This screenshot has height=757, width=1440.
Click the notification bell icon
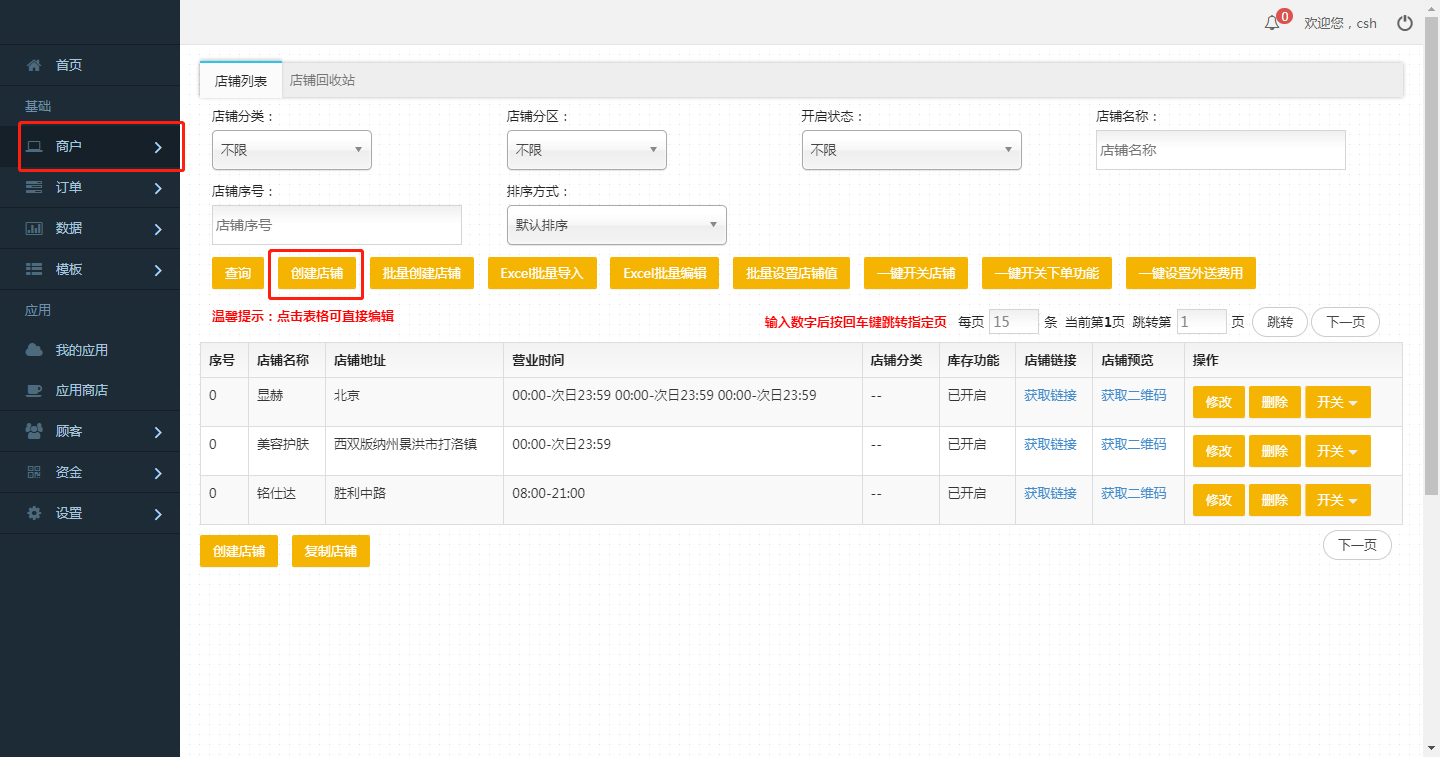click(x=1271, y=23)
